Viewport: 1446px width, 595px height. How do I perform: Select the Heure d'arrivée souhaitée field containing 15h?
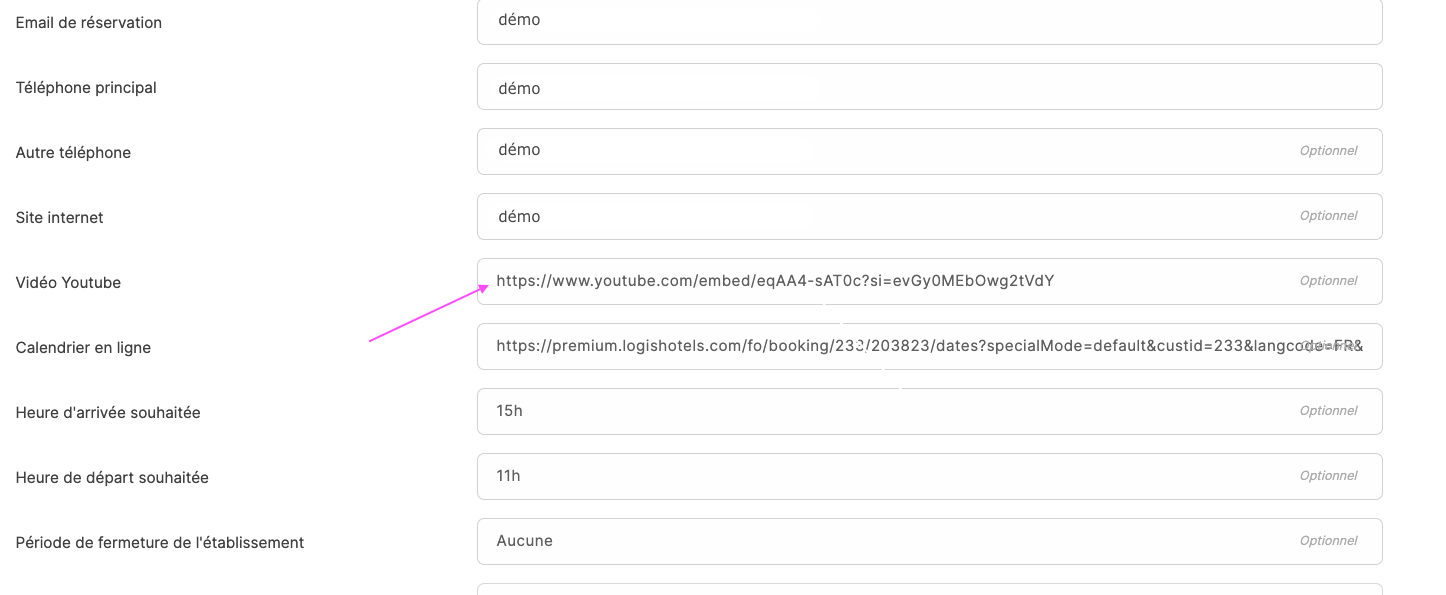coord(929,412)
